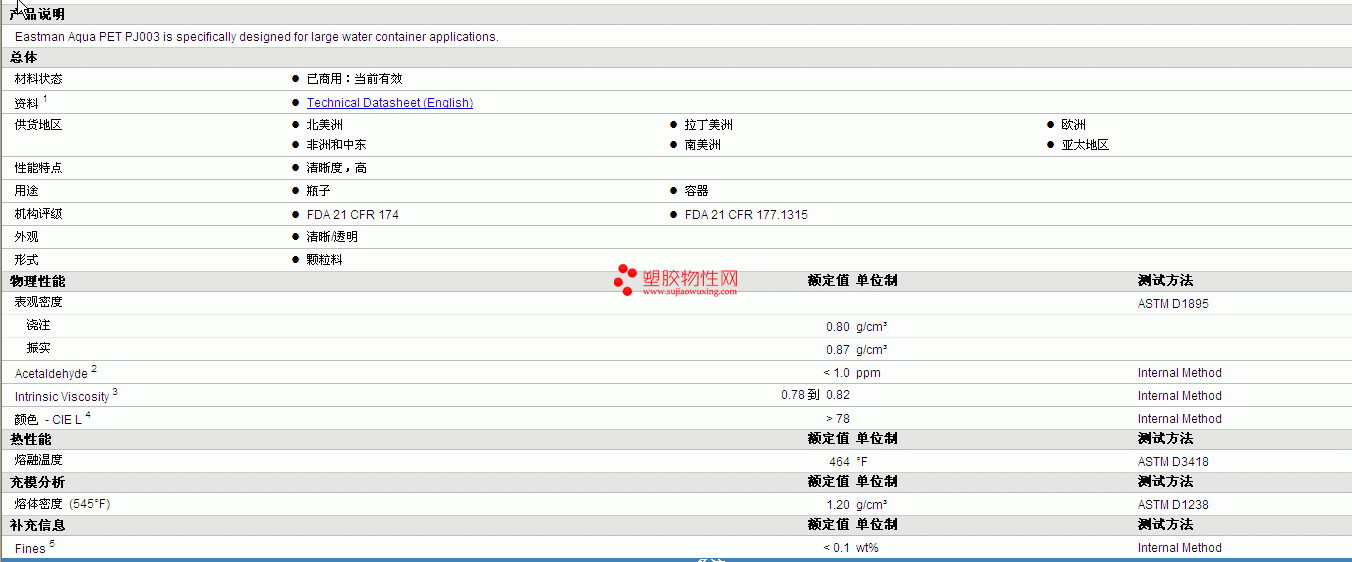Click the 性能特点 row label

(38, 168)
